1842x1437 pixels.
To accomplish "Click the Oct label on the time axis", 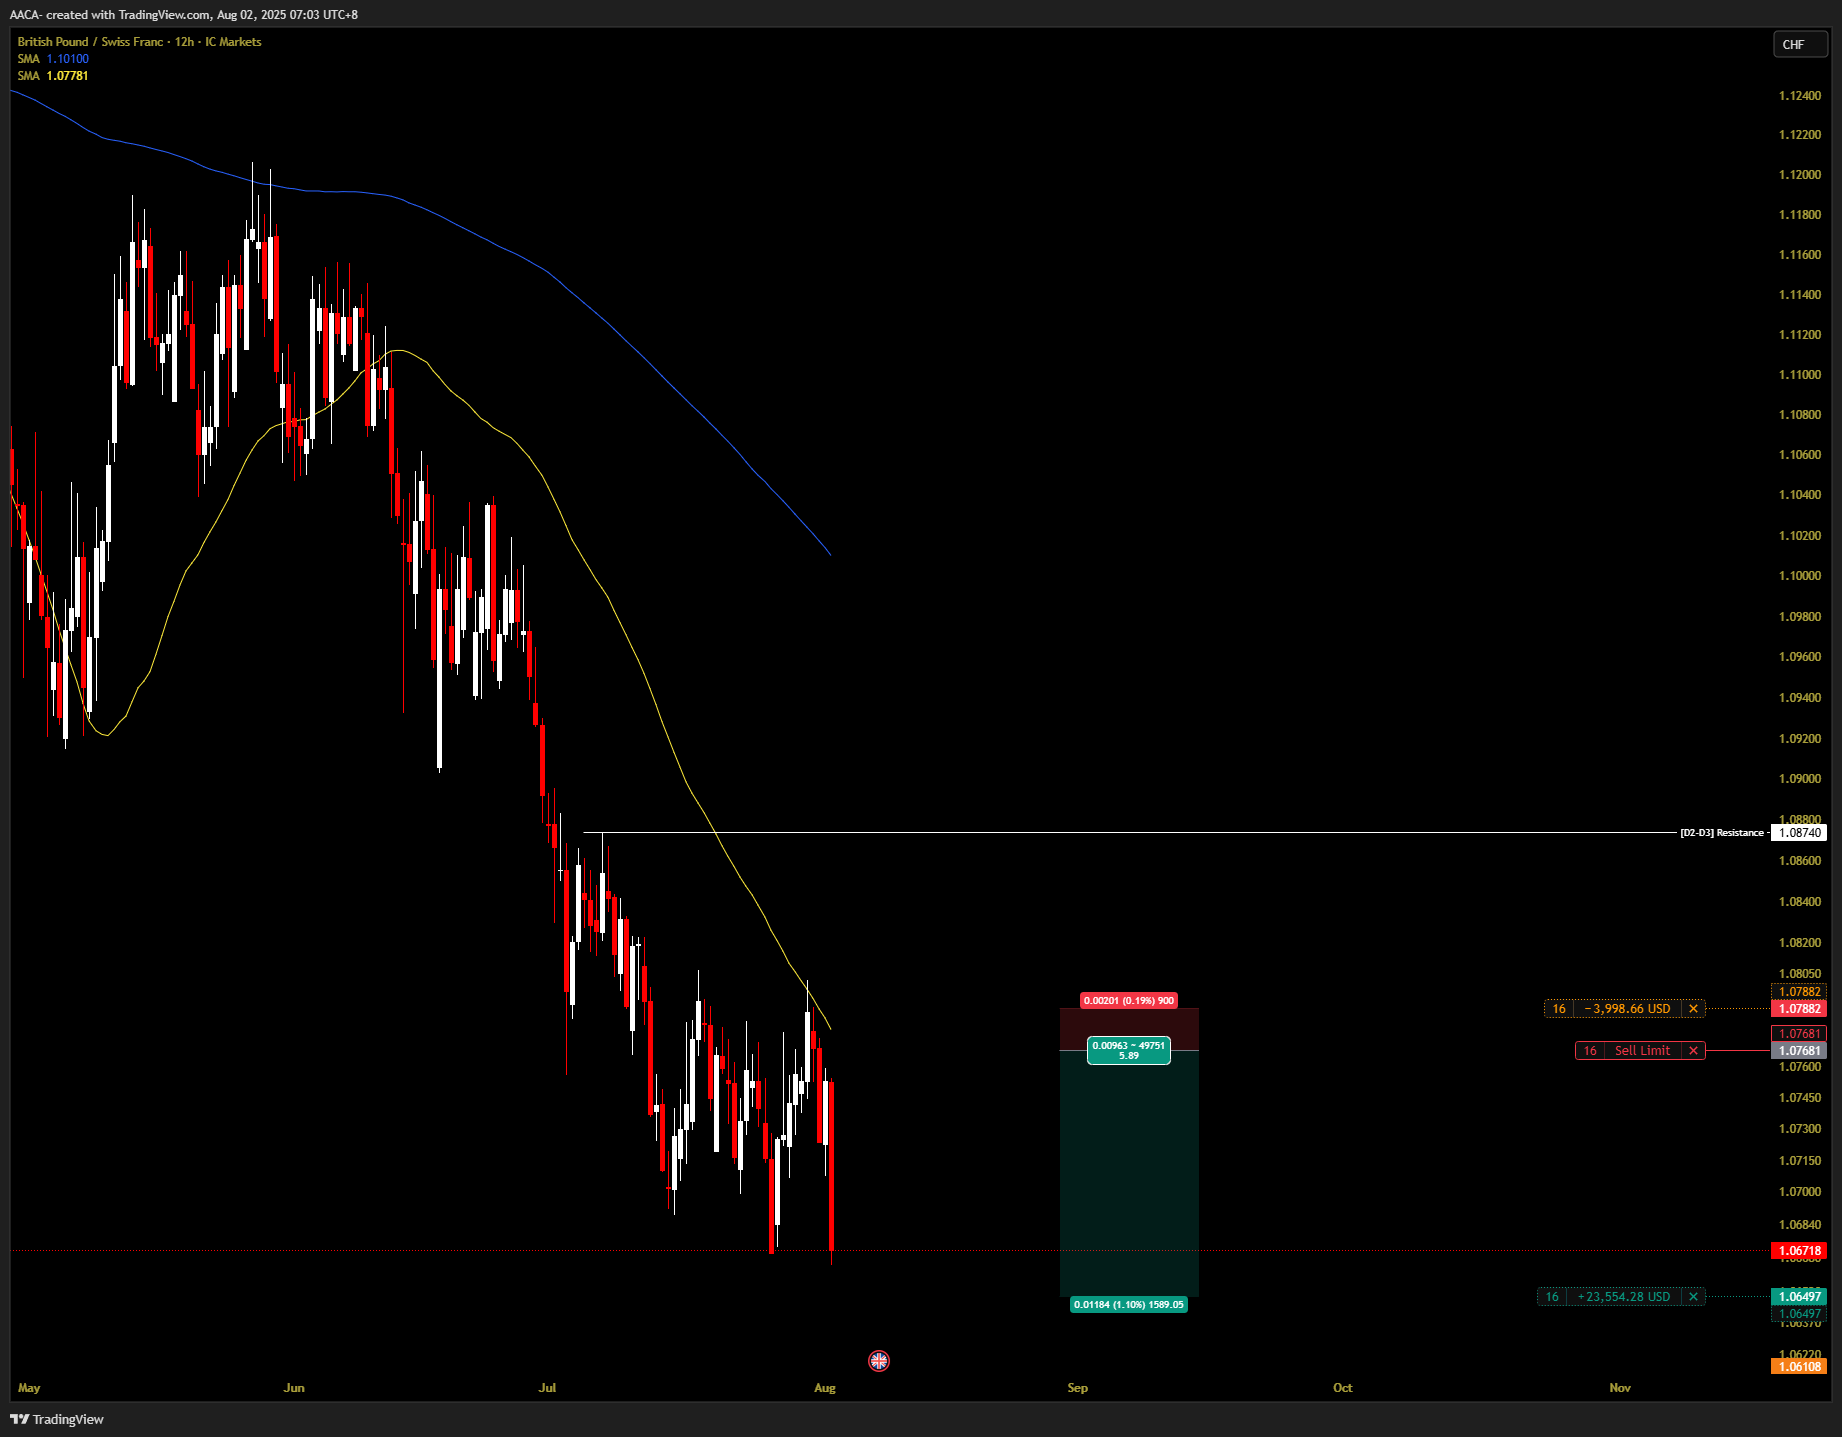I will (1343, 1387).
